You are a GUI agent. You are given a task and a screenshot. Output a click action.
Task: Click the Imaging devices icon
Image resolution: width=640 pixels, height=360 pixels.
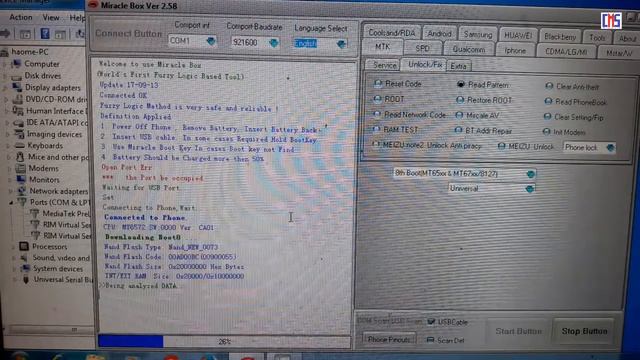[19, 134]
